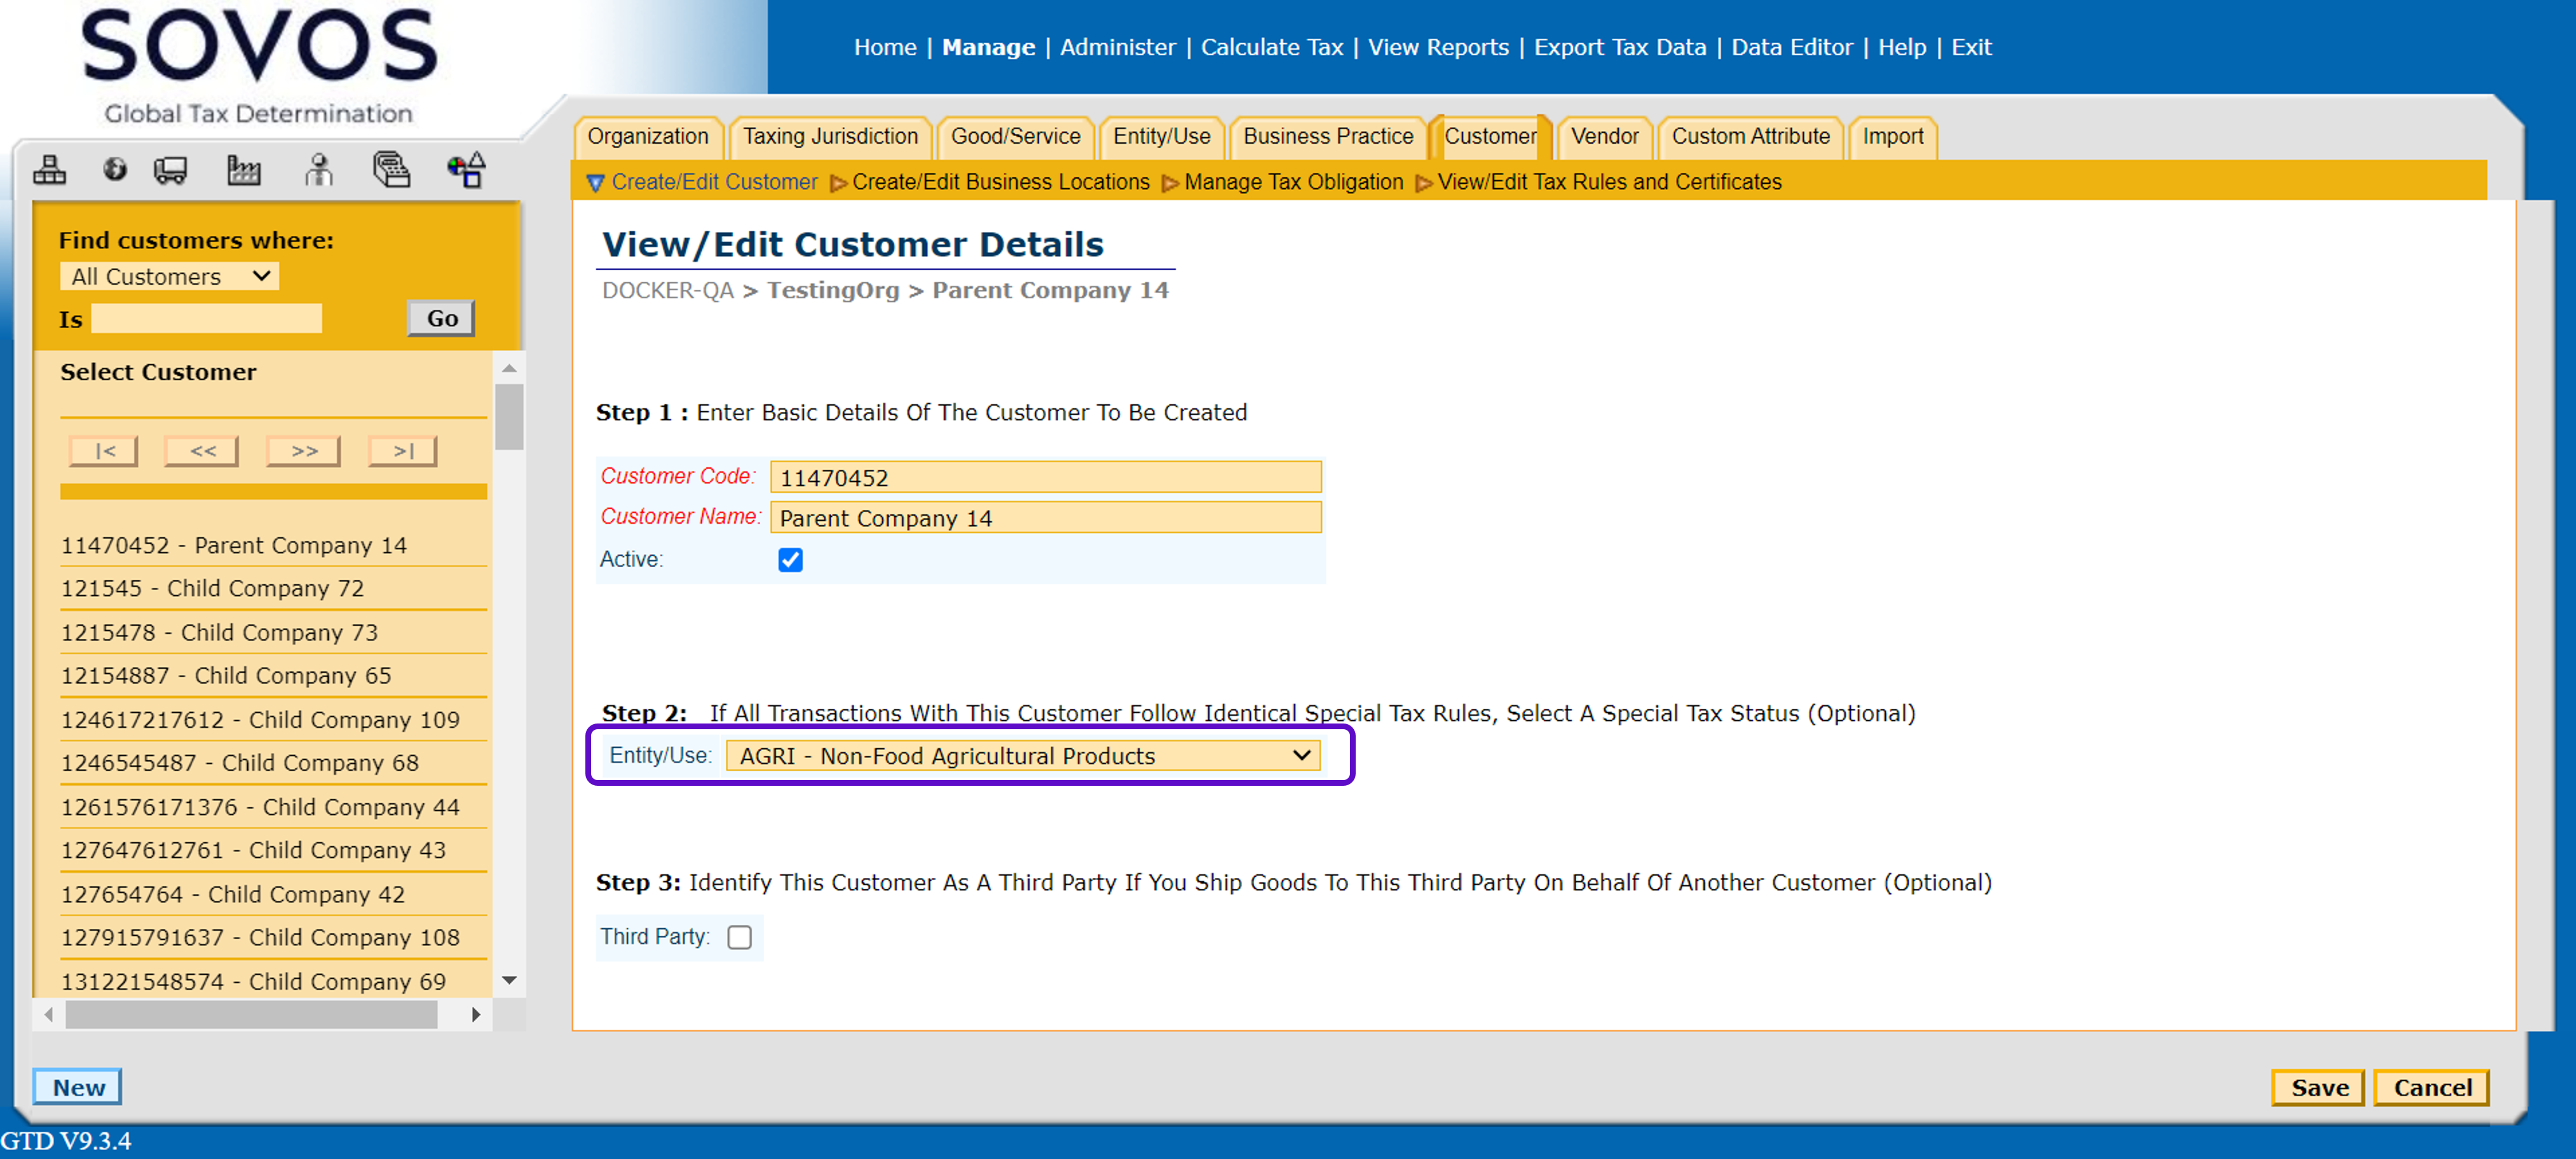Open the All Customers filter dropdown

[x=169, y=277]
